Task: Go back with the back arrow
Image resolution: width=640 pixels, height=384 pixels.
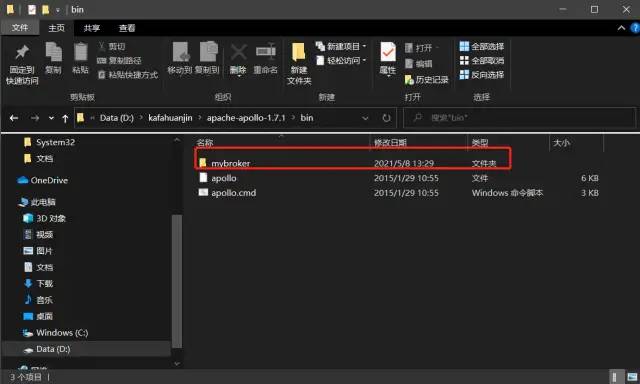Action: (x=14, y=118)
